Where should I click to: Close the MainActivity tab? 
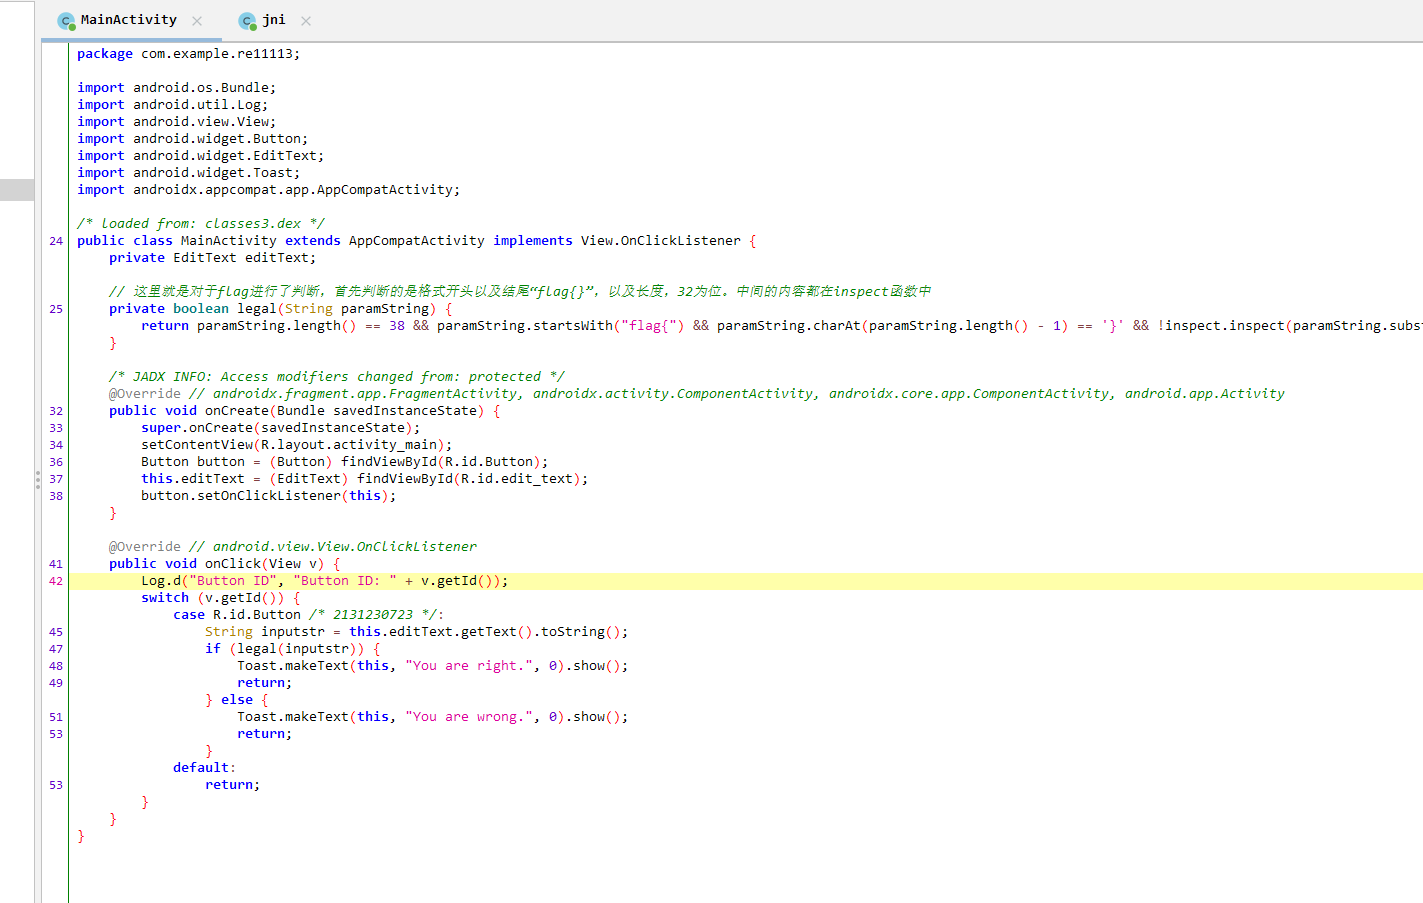click(x=197, y=21)
